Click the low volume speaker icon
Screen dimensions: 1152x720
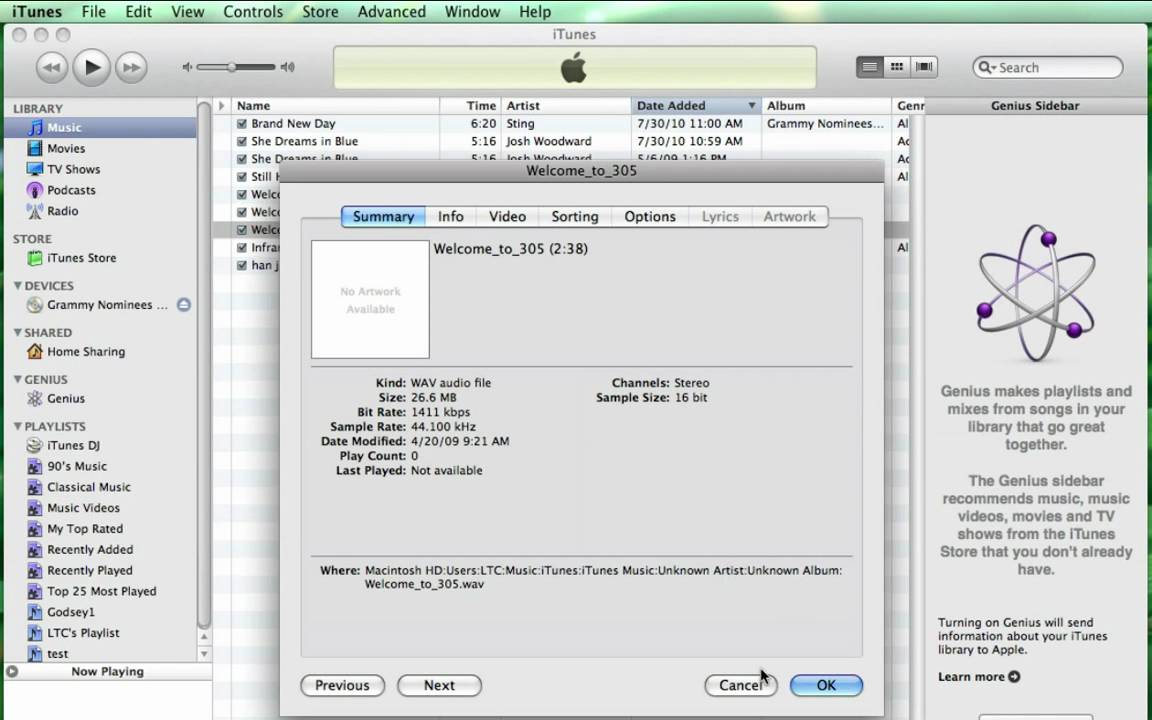click(187, 67)
